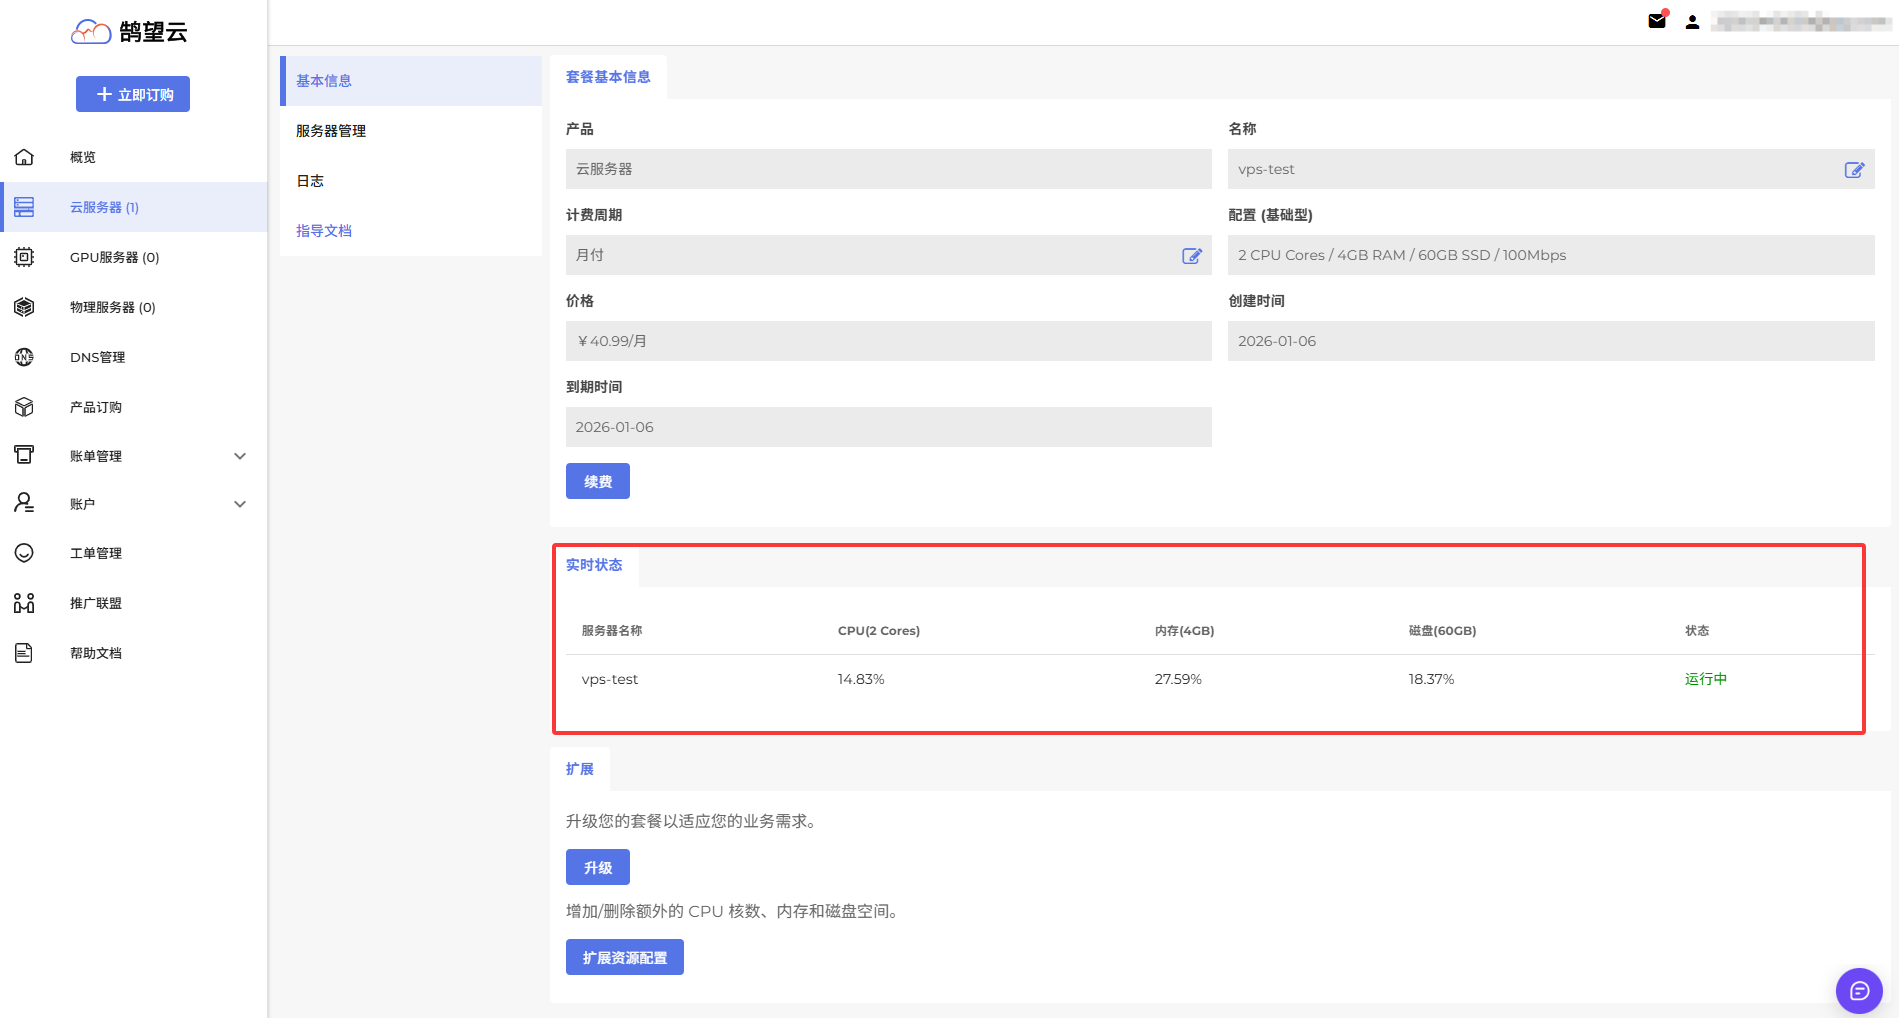The image size is (1899, 1018).
Task: Click the 立即订购 button
Action: pos(133,94)
